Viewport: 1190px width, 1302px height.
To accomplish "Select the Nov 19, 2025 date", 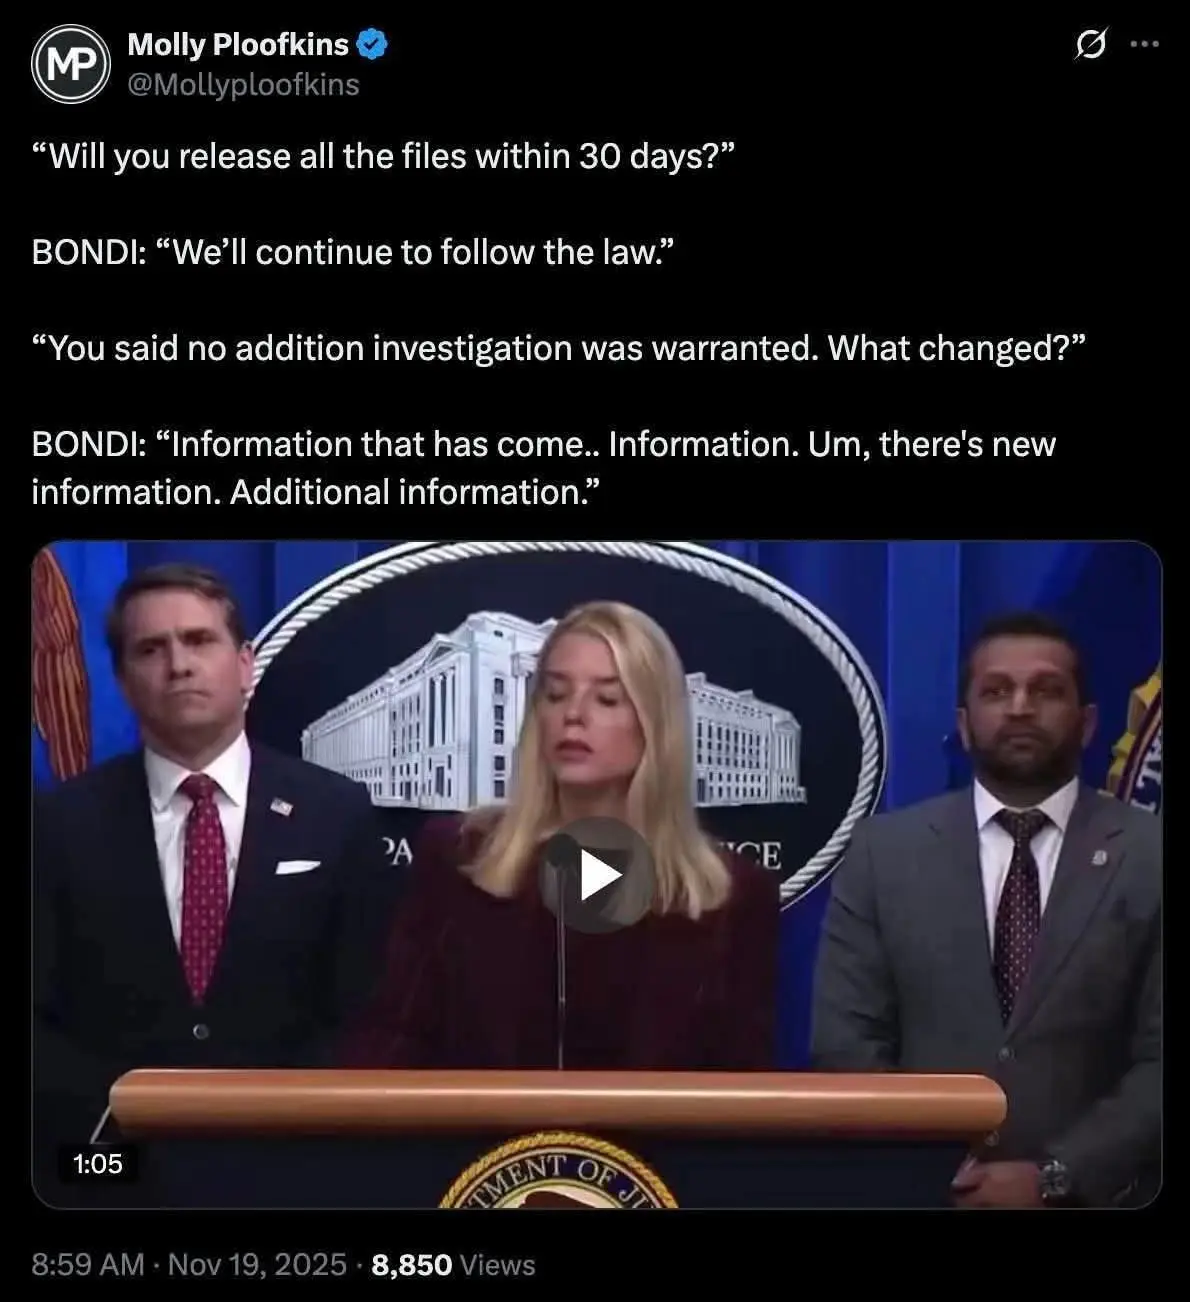I will click(x=257, y=1265).
